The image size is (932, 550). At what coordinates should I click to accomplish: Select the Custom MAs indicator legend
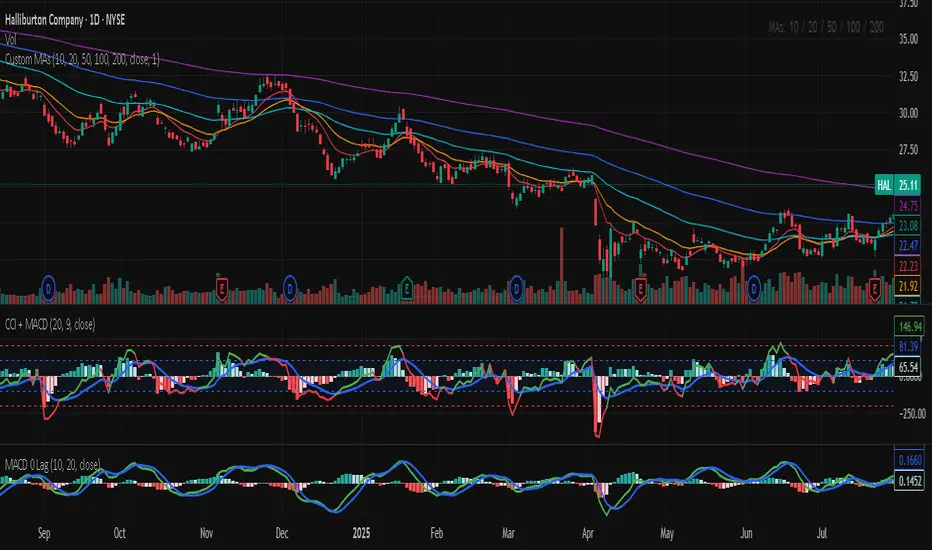pos(82,59)
